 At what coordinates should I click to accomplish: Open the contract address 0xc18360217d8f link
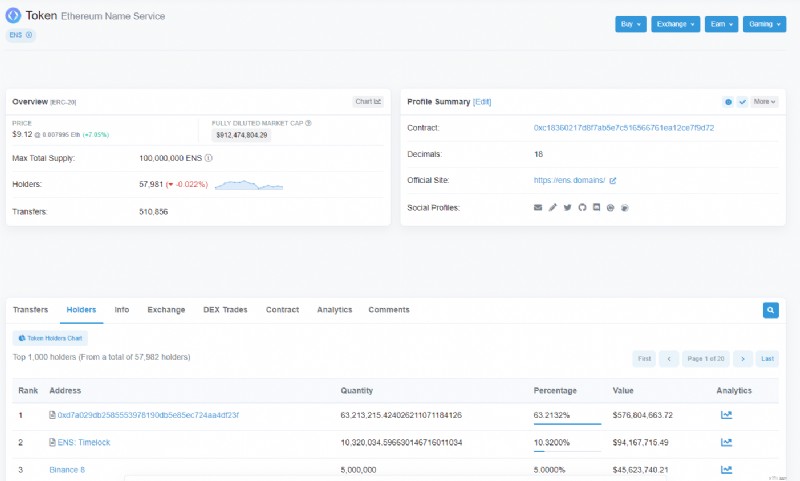tap(624, 128)
